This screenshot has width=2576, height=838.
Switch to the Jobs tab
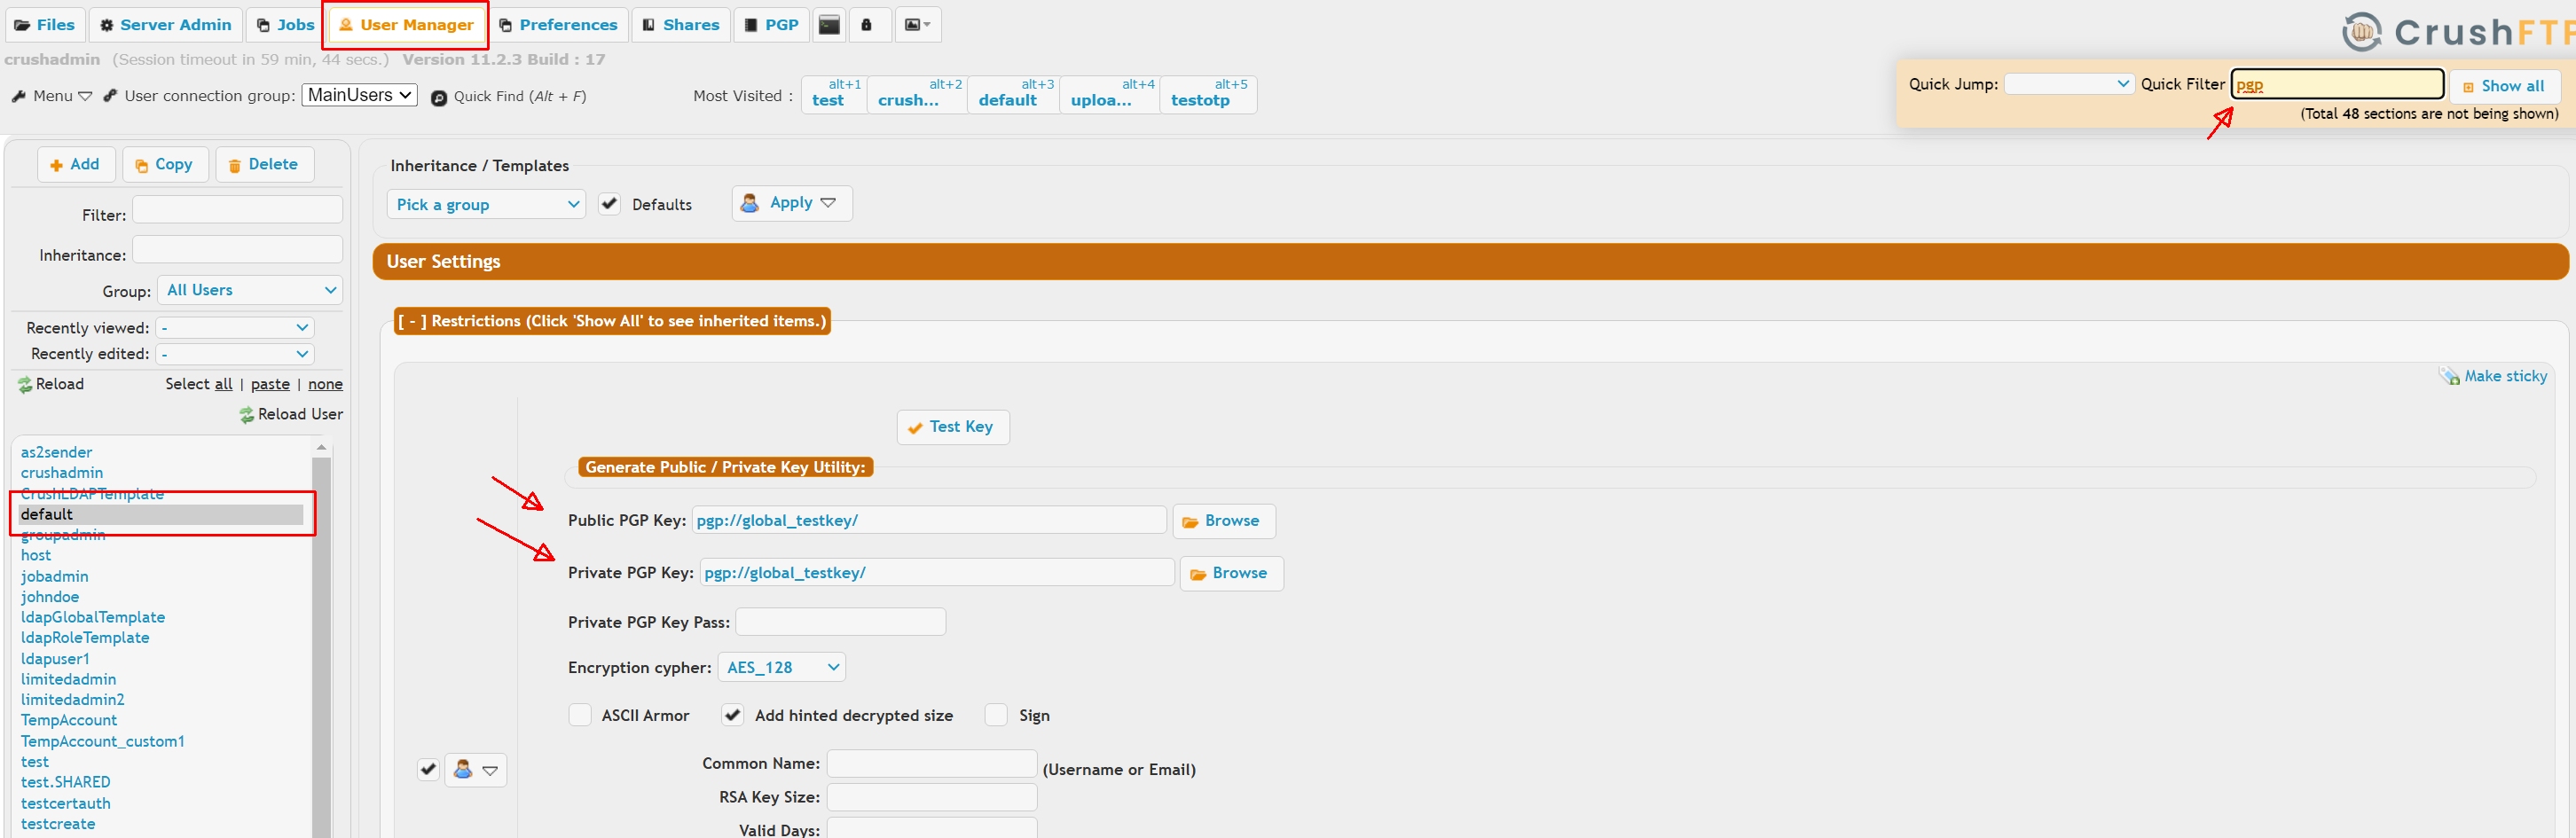(x=285, y=25)
